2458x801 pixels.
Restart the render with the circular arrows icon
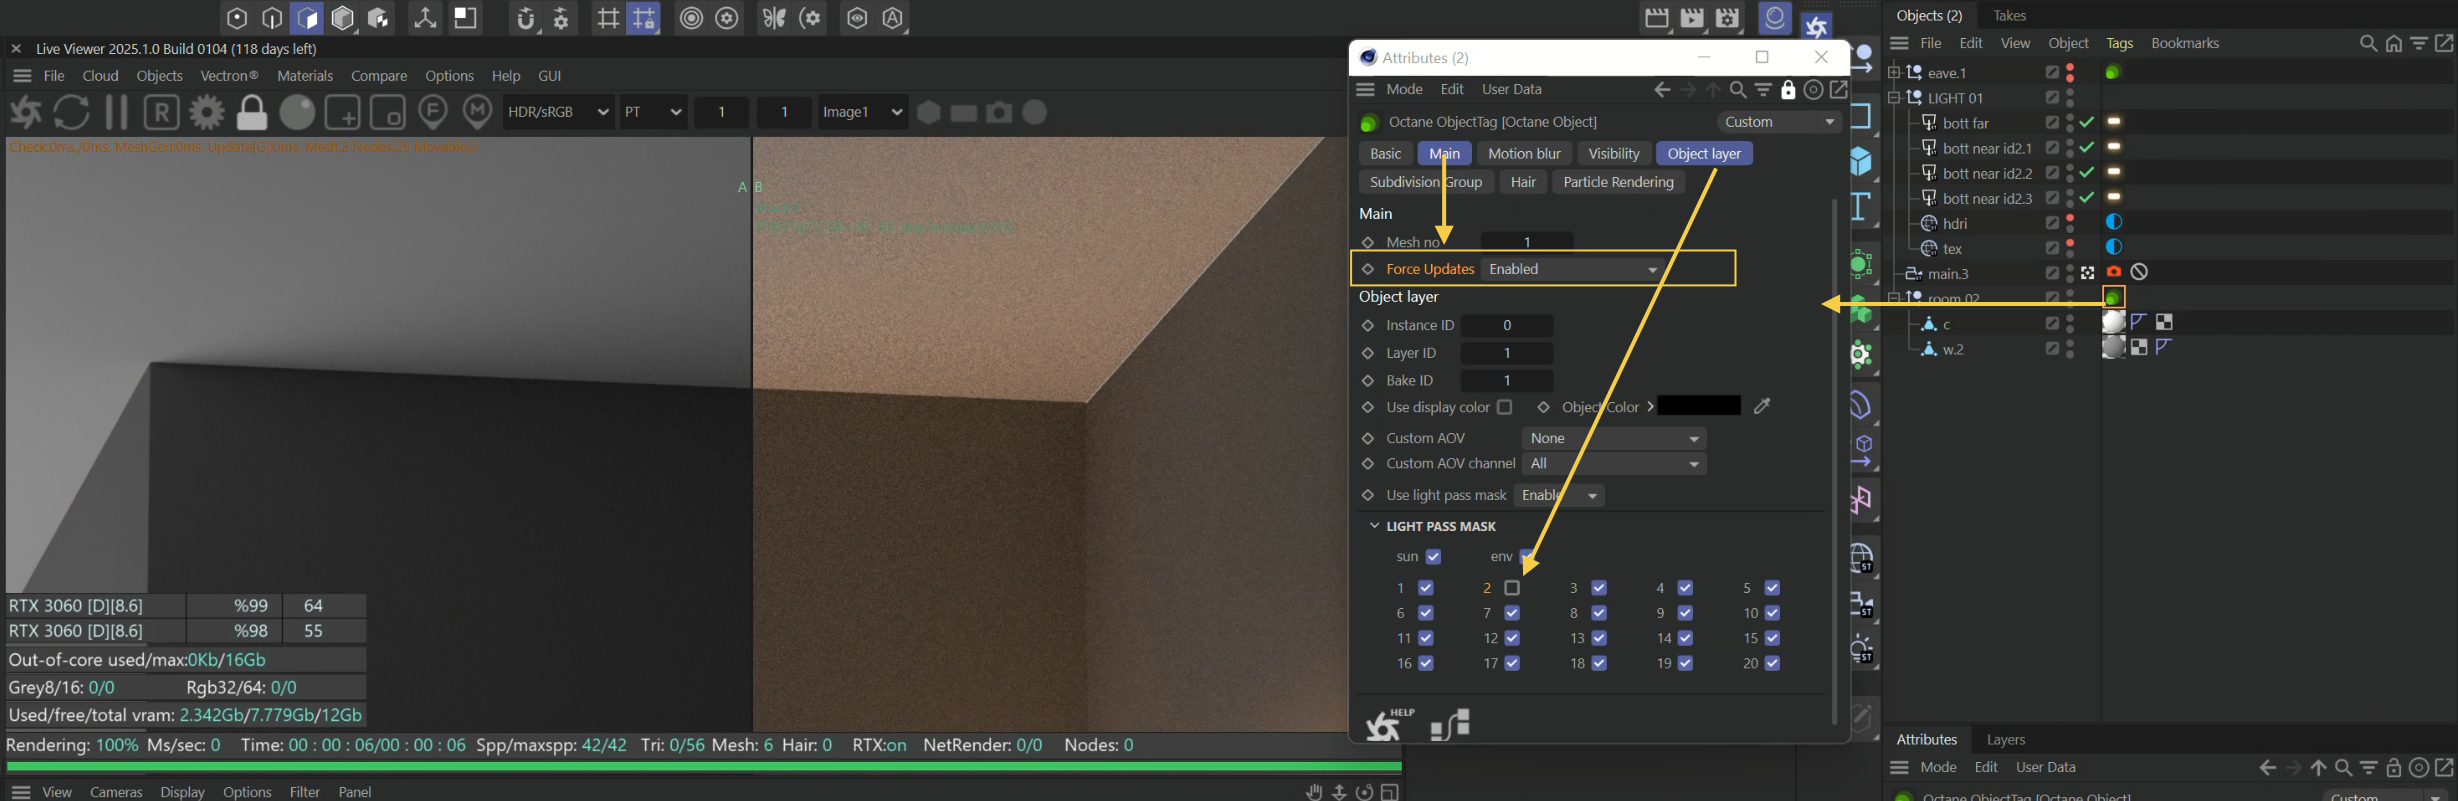(x=71, y=112)
